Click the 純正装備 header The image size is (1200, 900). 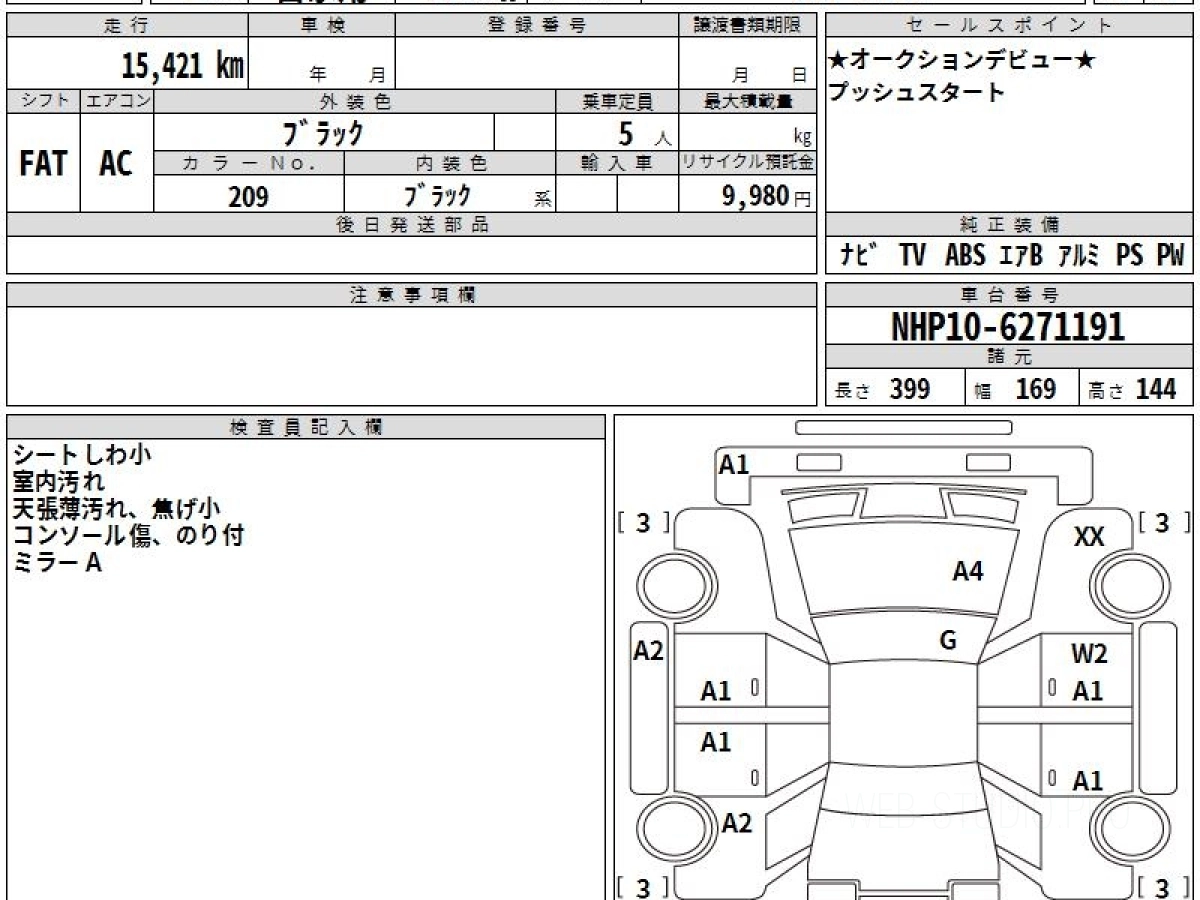tap(1009, 225)
